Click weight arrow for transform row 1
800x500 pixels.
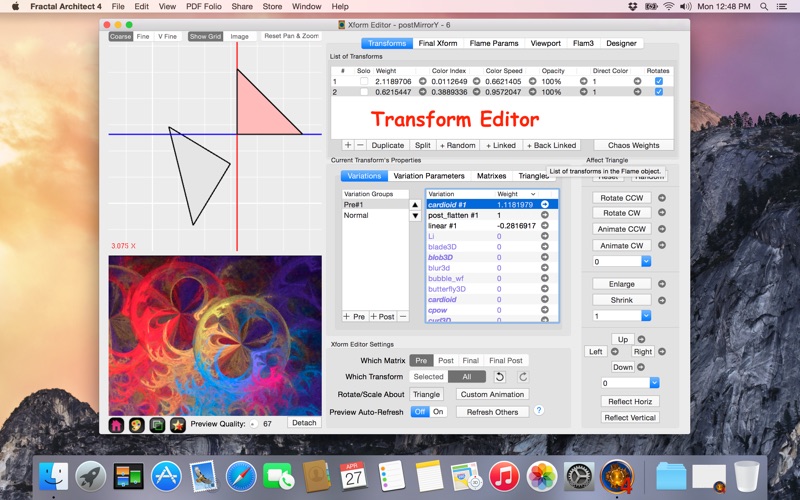point(422,81)
